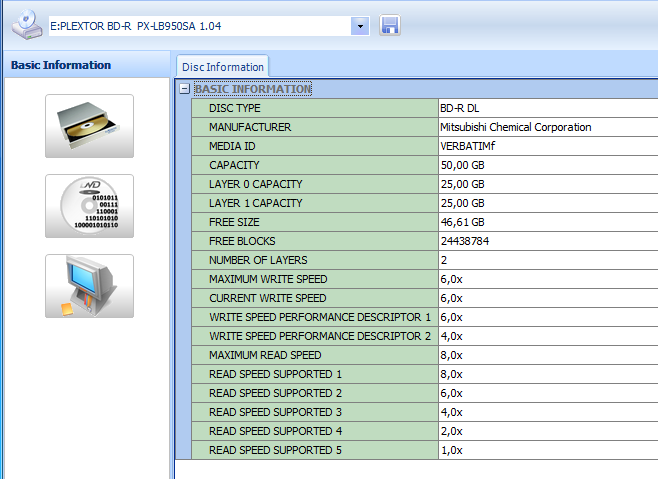Select the NUMBER OF LAYERS row

coord(425,260)
